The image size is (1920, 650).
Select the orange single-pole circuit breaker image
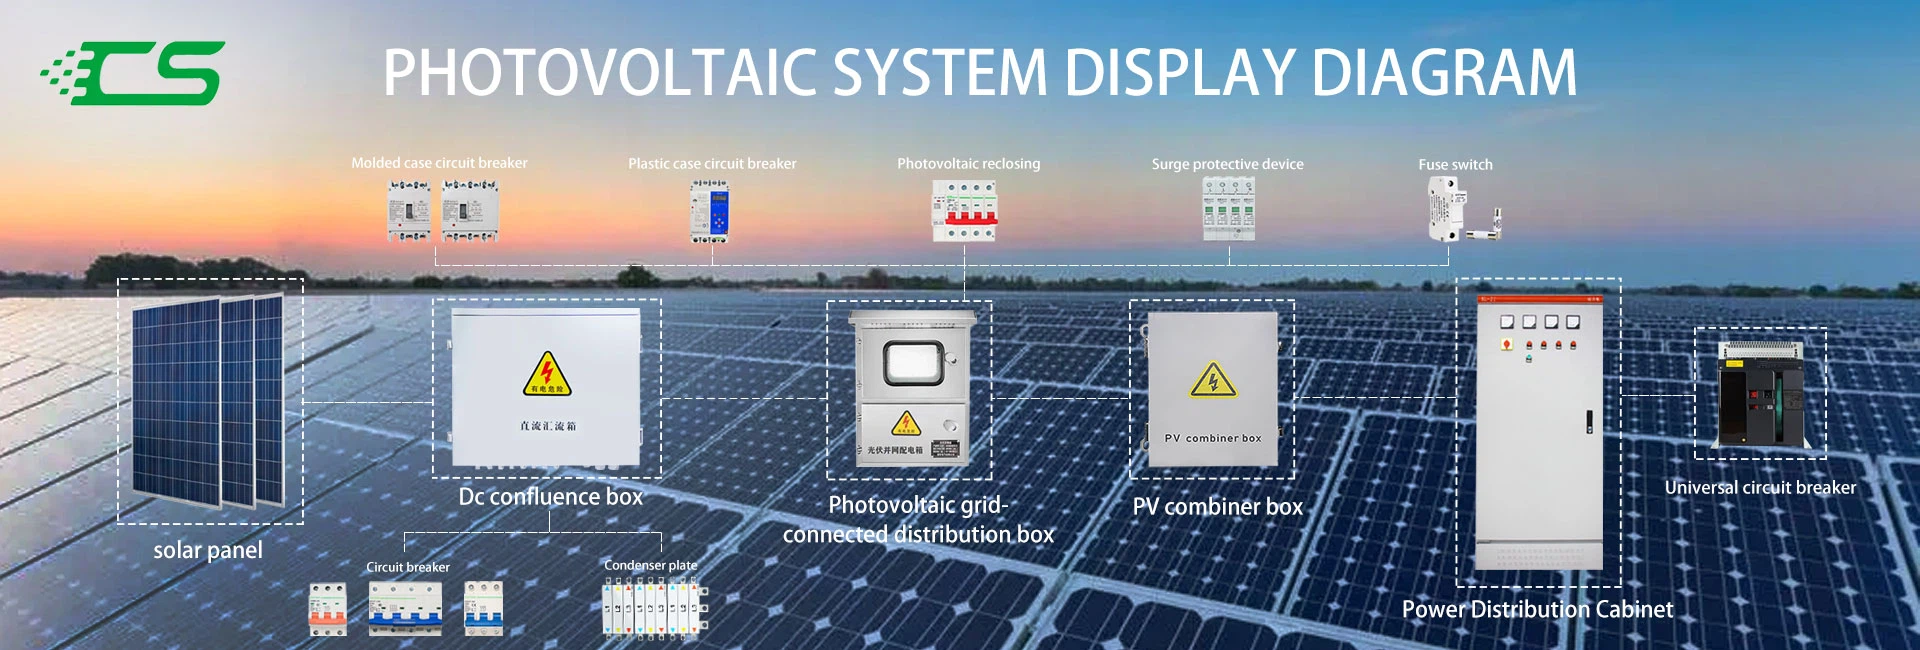tap(327, 609)
